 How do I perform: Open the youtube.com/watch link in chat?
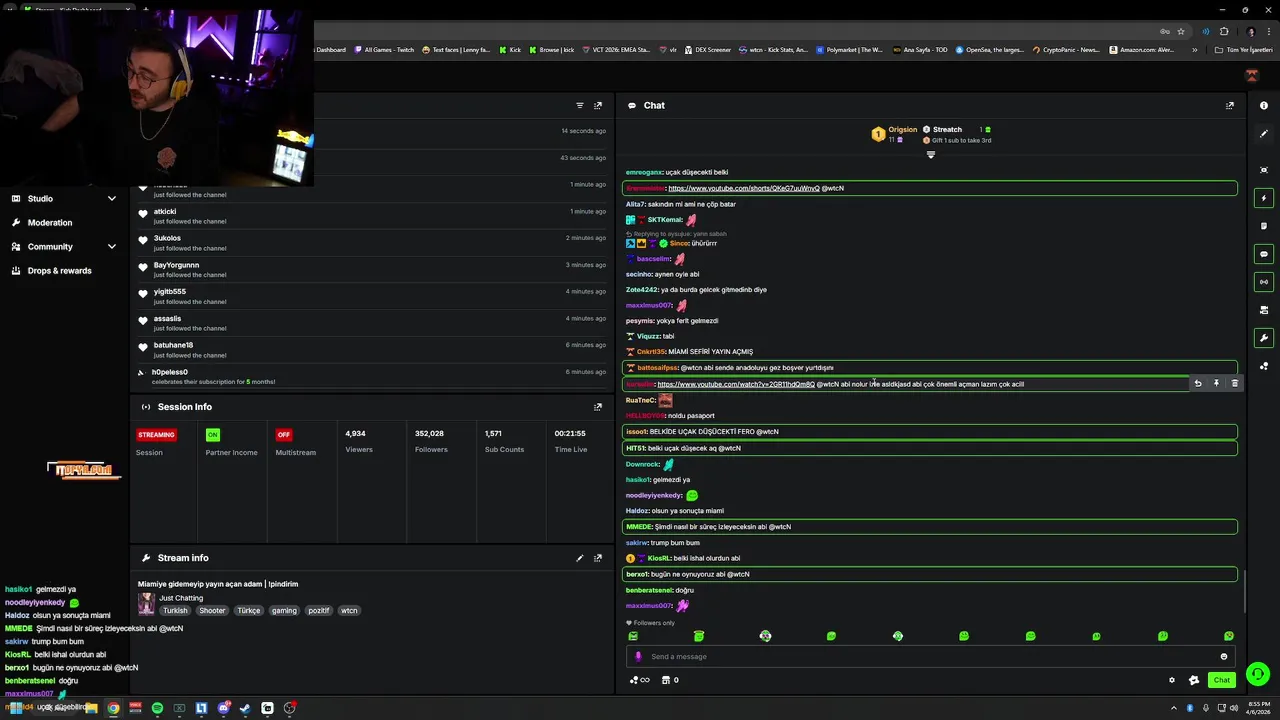click(736, 384)
